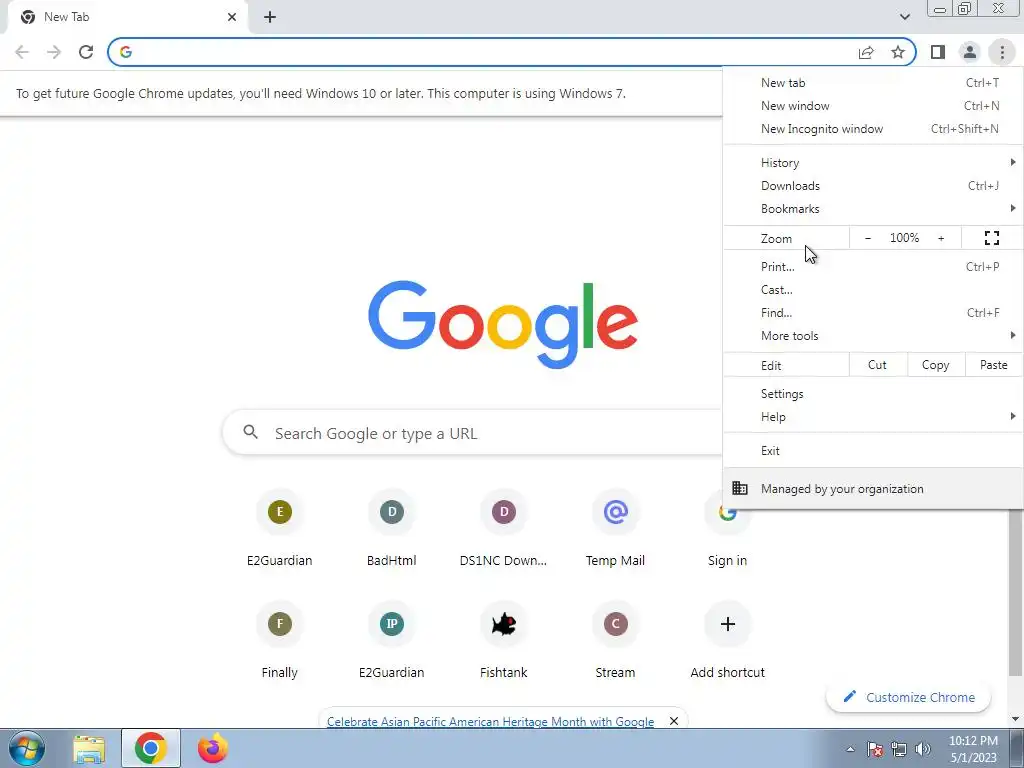Click Cut in the Edit row
This screenshot has width=1024, height=768.
pyautogui.click(x=878, y=365)
